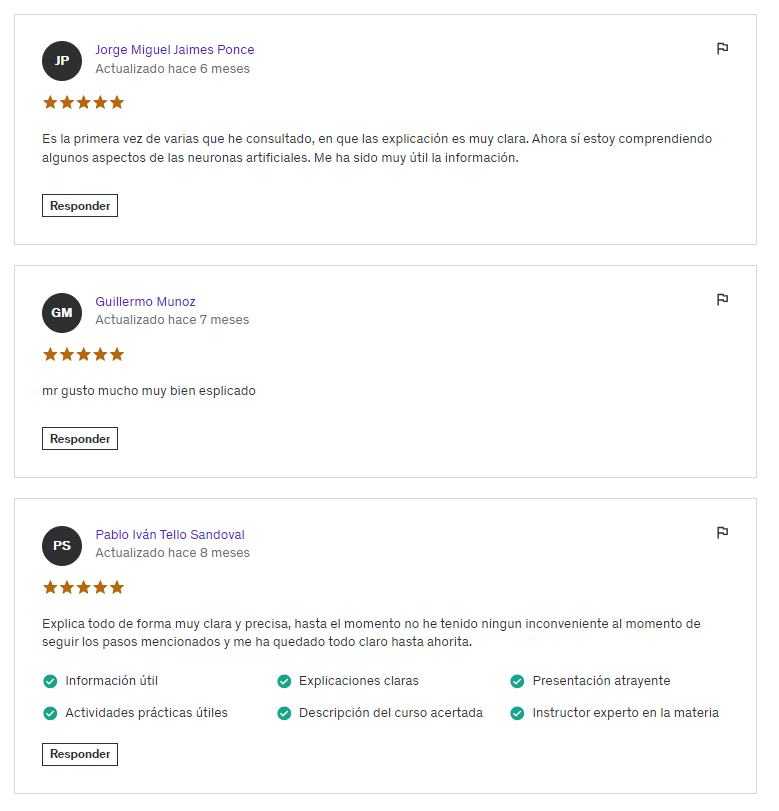
Task: Open the Guillermo Munoz name link
Action: 145,302
